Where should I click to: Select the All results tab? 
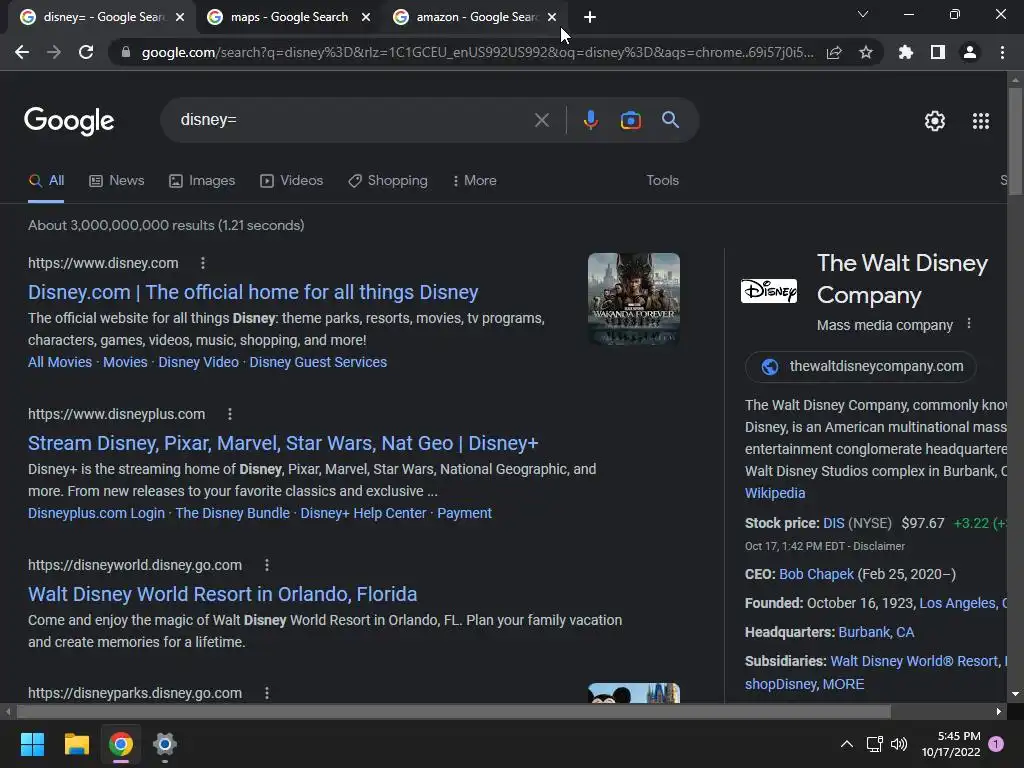pyautogui.click(x=46, y=181)
